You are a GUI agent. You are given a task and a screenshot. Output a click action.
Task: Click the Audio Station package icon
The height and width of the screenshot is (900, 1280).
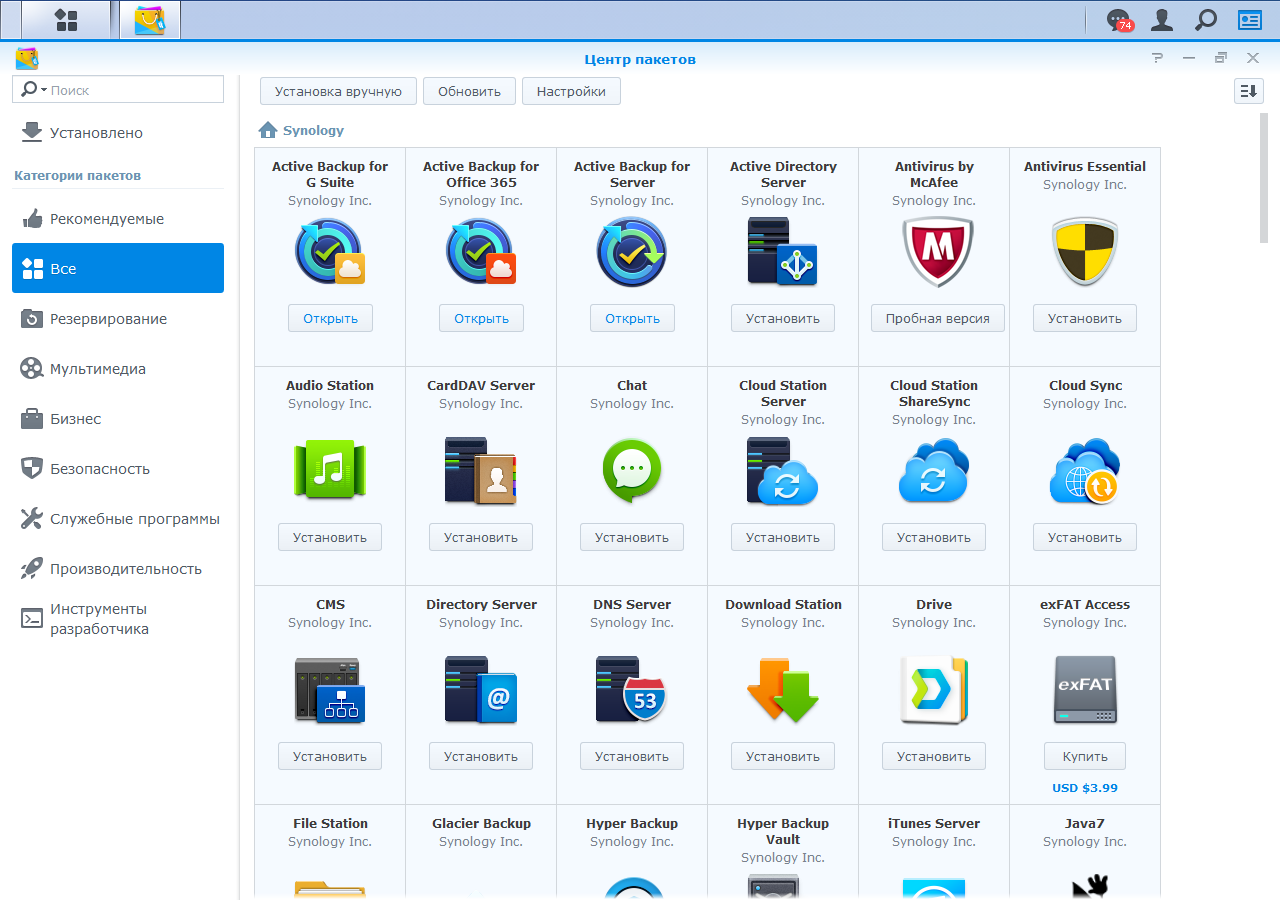tap(330, 471)
